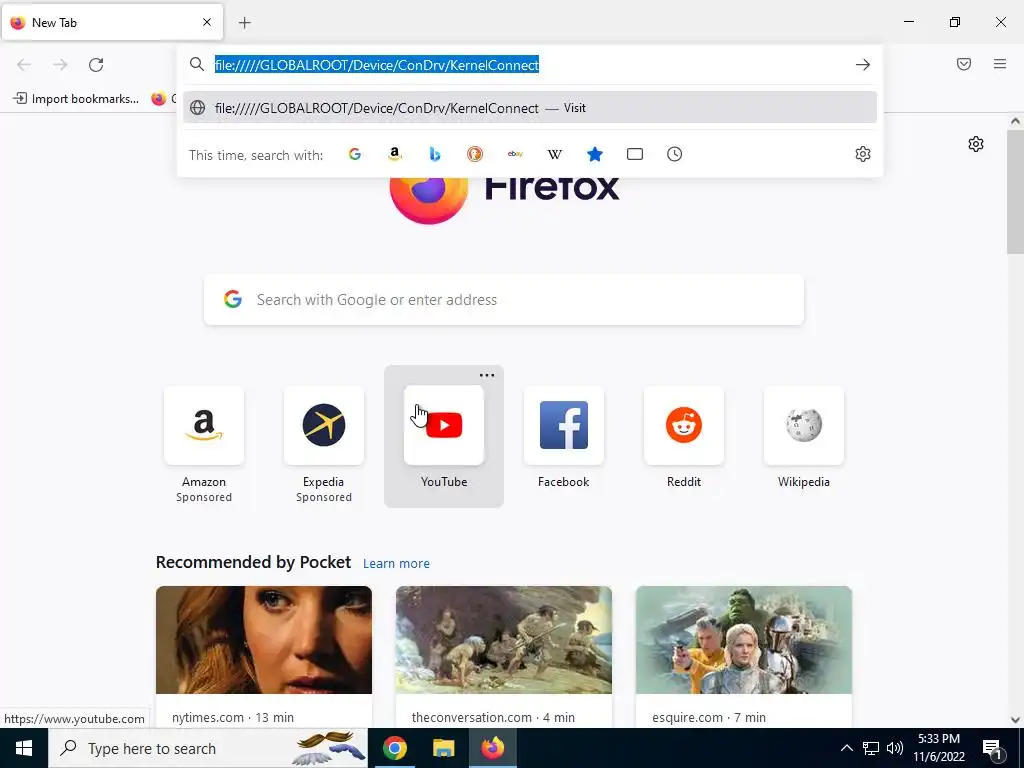
Task: Open YouTube tile's three-dot menu
Action: tap(487, 376)
